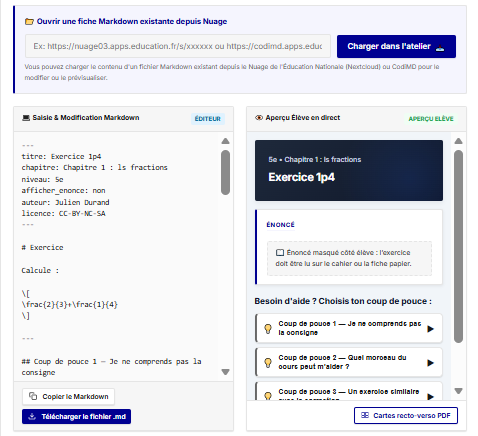Select the APERÇU ÉLÈVE badge
This screenshot has width=478, height=436.
click(x=431, y=119)
